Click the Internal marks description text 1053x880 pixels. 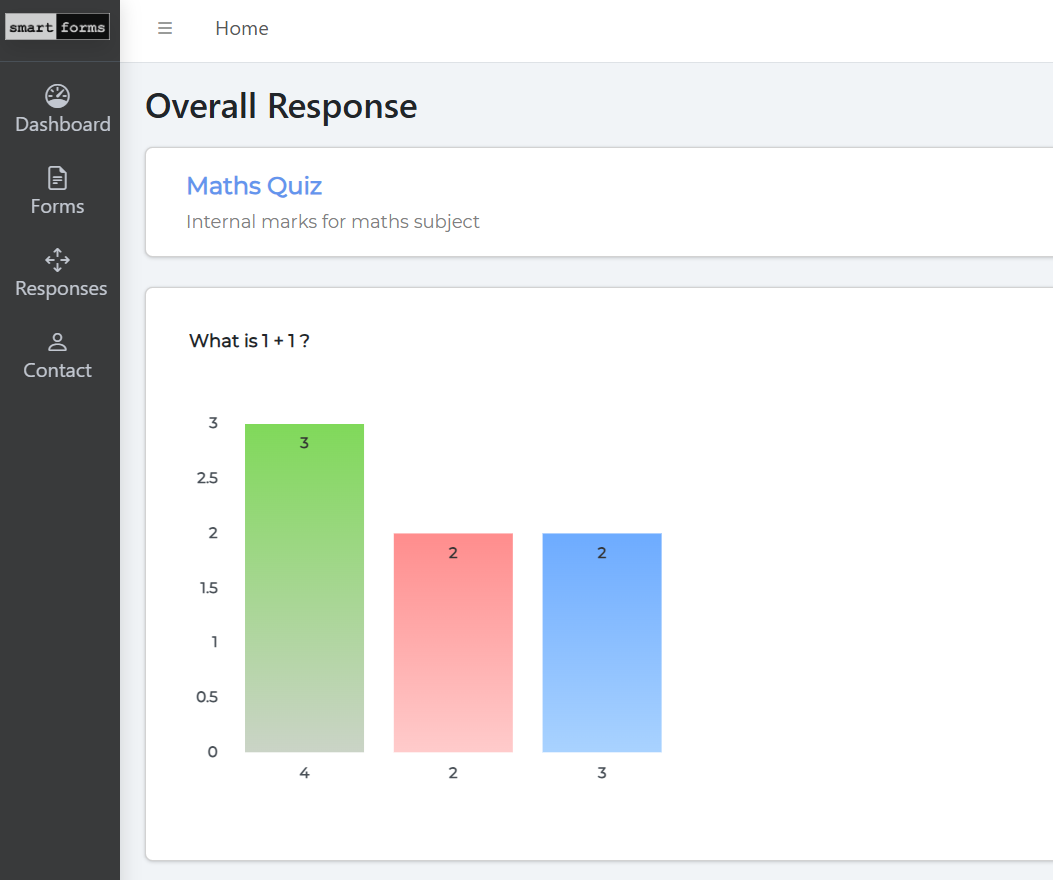pos(333,222)
